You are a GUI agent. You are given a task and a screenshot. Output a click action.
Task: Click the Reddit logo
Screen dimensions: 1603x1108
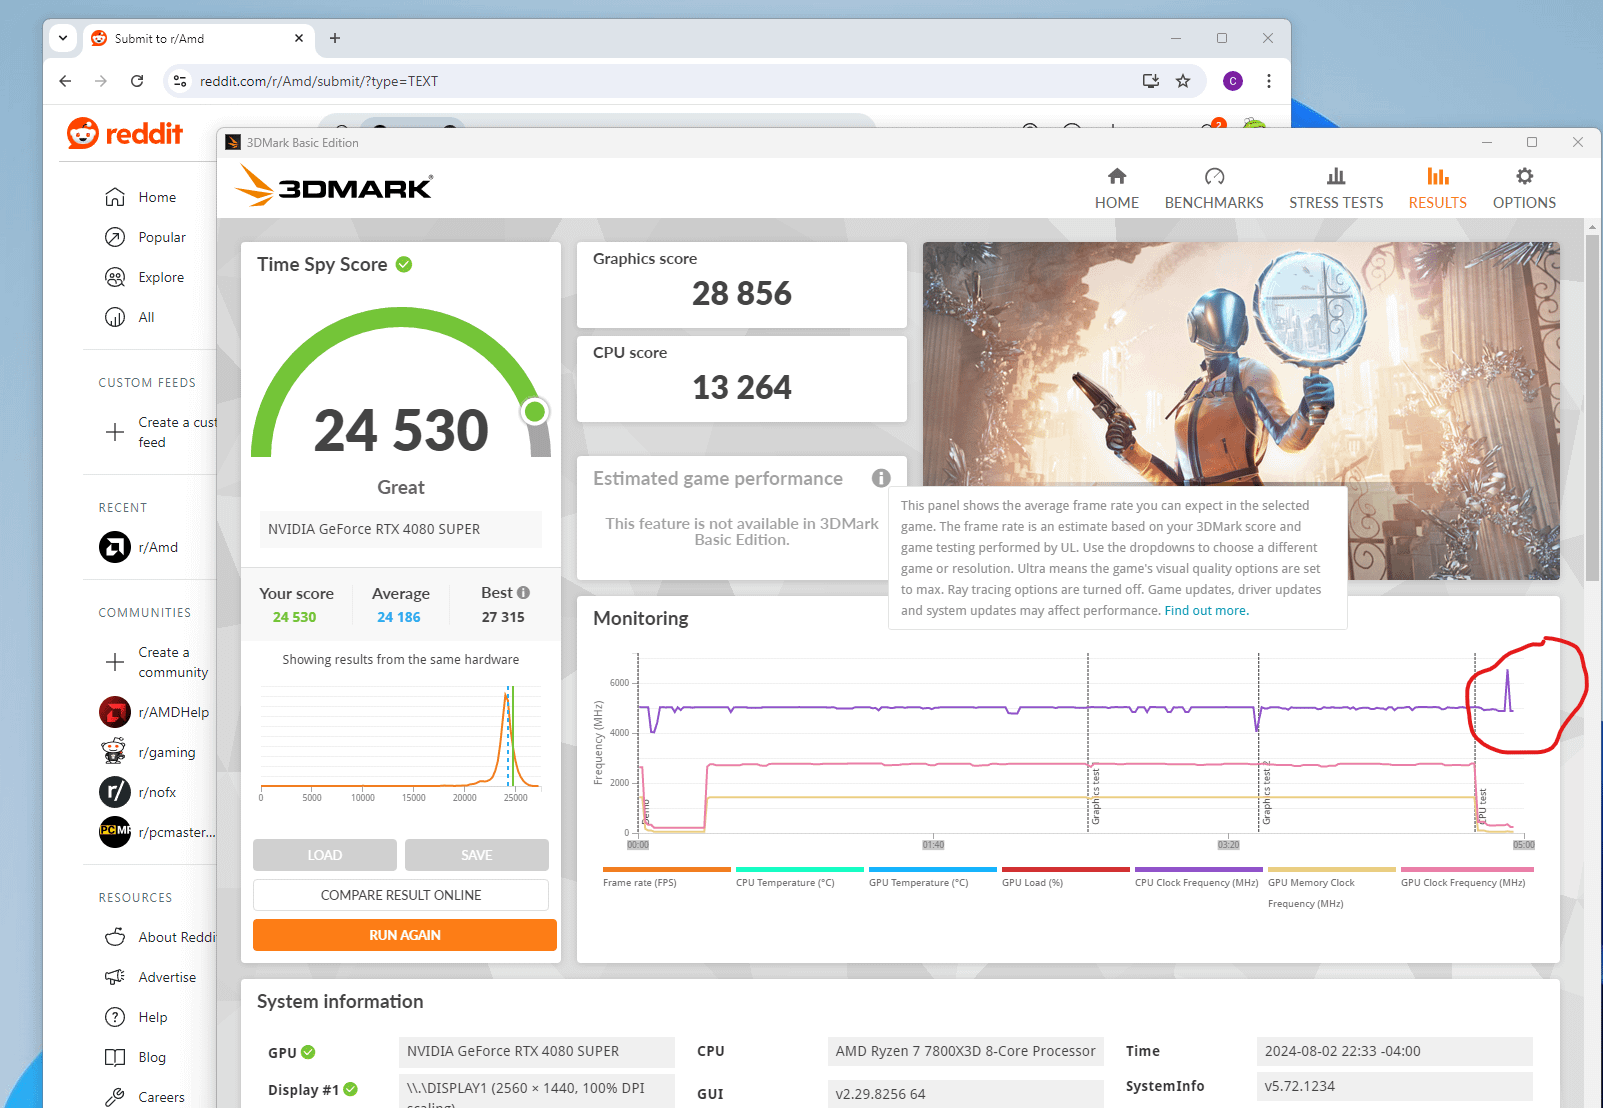[x=125, y=133]
